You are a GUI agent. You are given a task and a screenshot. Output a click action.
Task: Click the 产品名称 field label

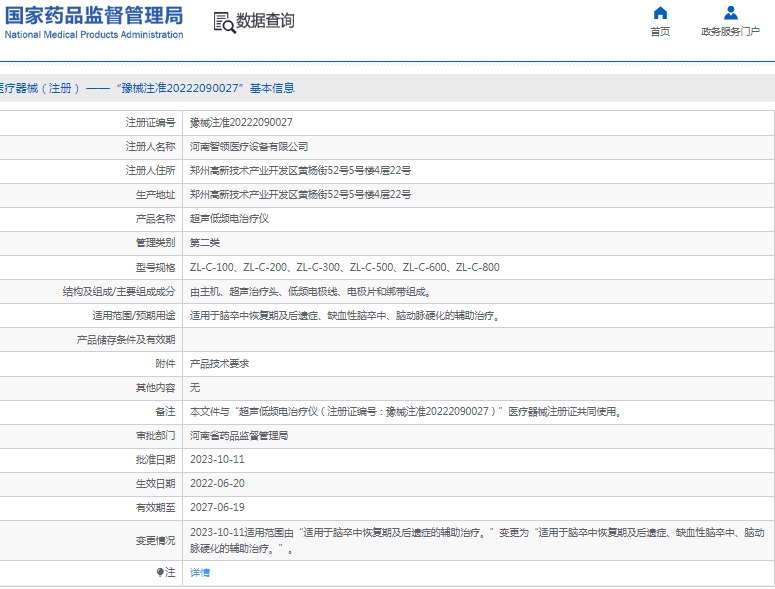pos(155,219)
